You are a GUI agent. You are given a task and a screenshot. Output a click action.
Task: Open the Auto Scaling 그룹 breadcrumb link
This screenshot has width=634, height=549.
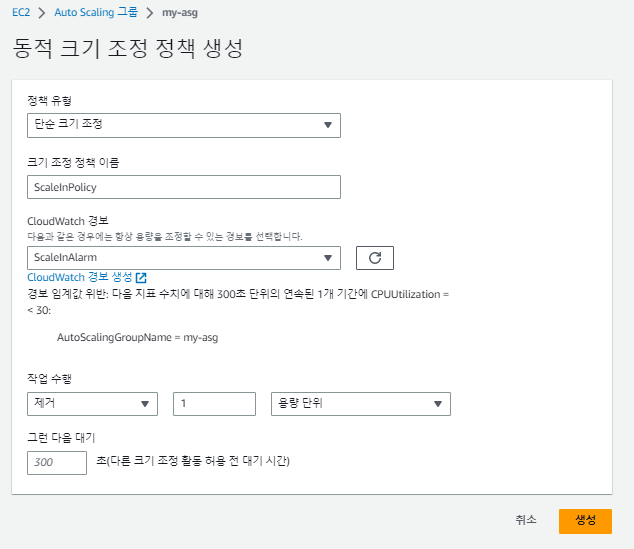point(96,13)
